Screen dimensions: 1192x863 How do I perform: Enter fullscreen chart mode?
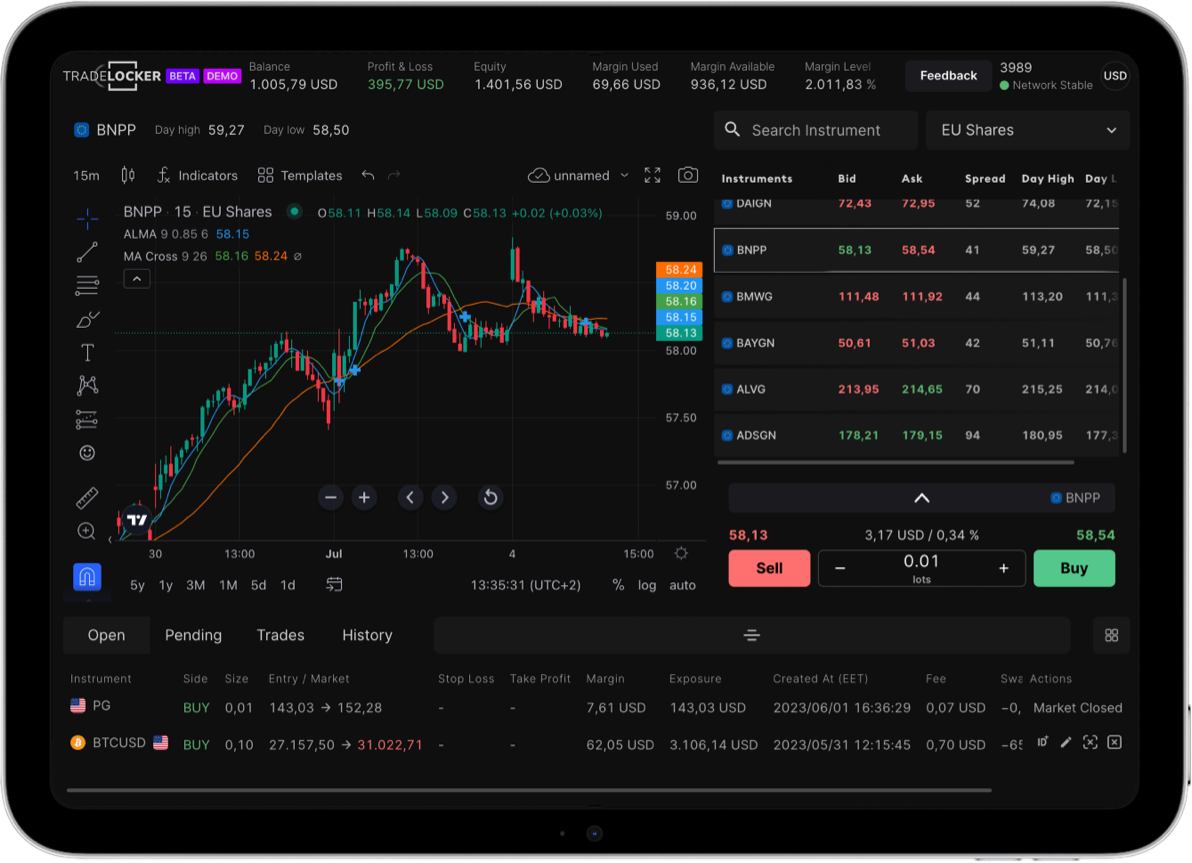click(652, 176)
